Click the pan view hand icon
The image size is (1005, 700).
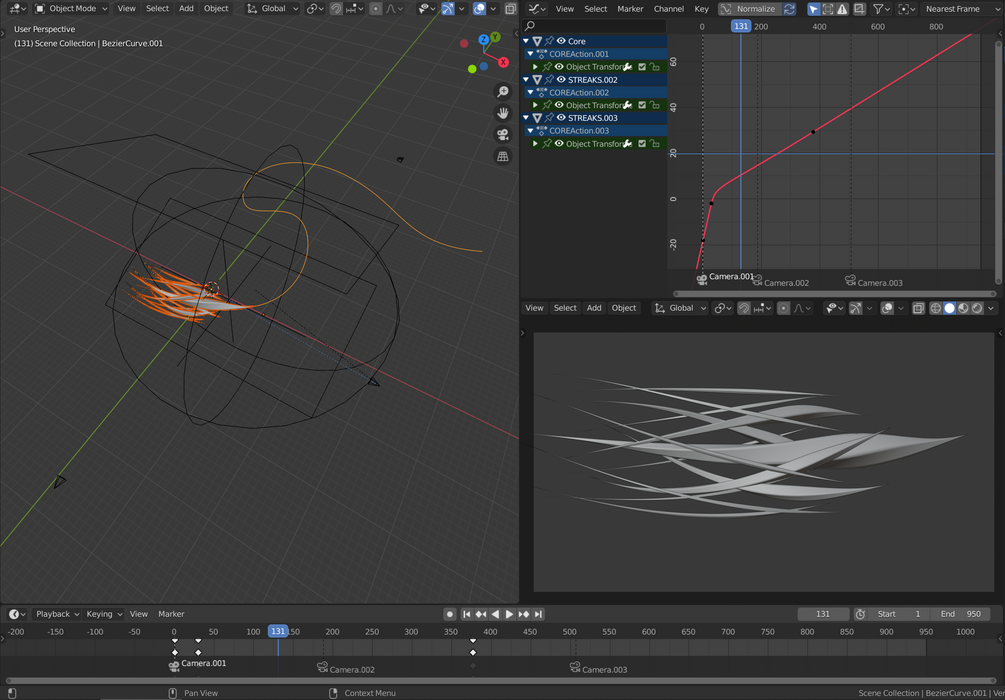[503, 113]
